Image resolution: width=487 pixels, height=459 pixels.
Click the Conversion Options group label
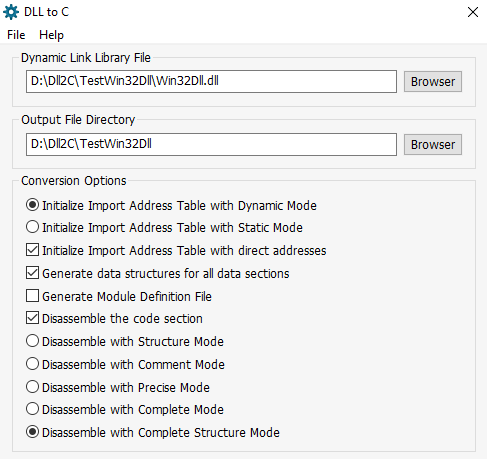(74, 181)
